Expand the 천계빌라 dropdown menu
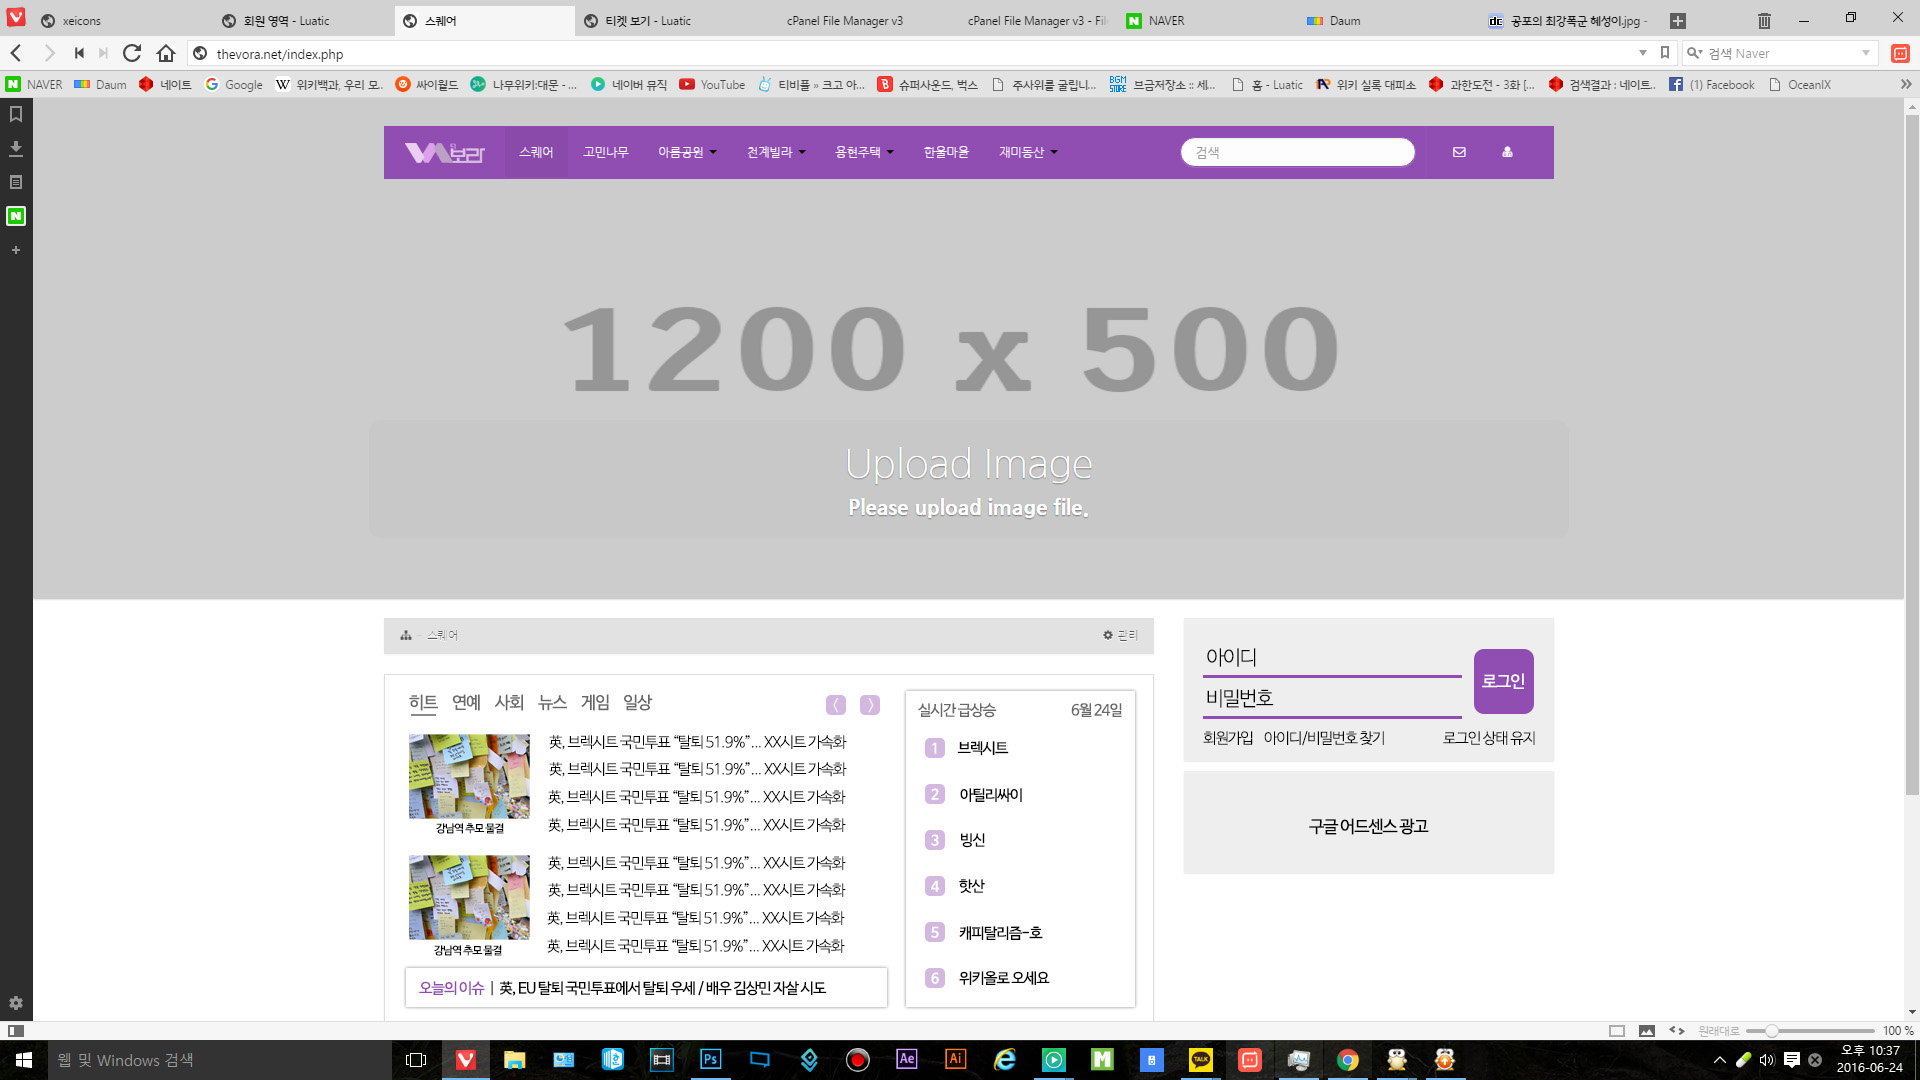 tap(776, 152)
